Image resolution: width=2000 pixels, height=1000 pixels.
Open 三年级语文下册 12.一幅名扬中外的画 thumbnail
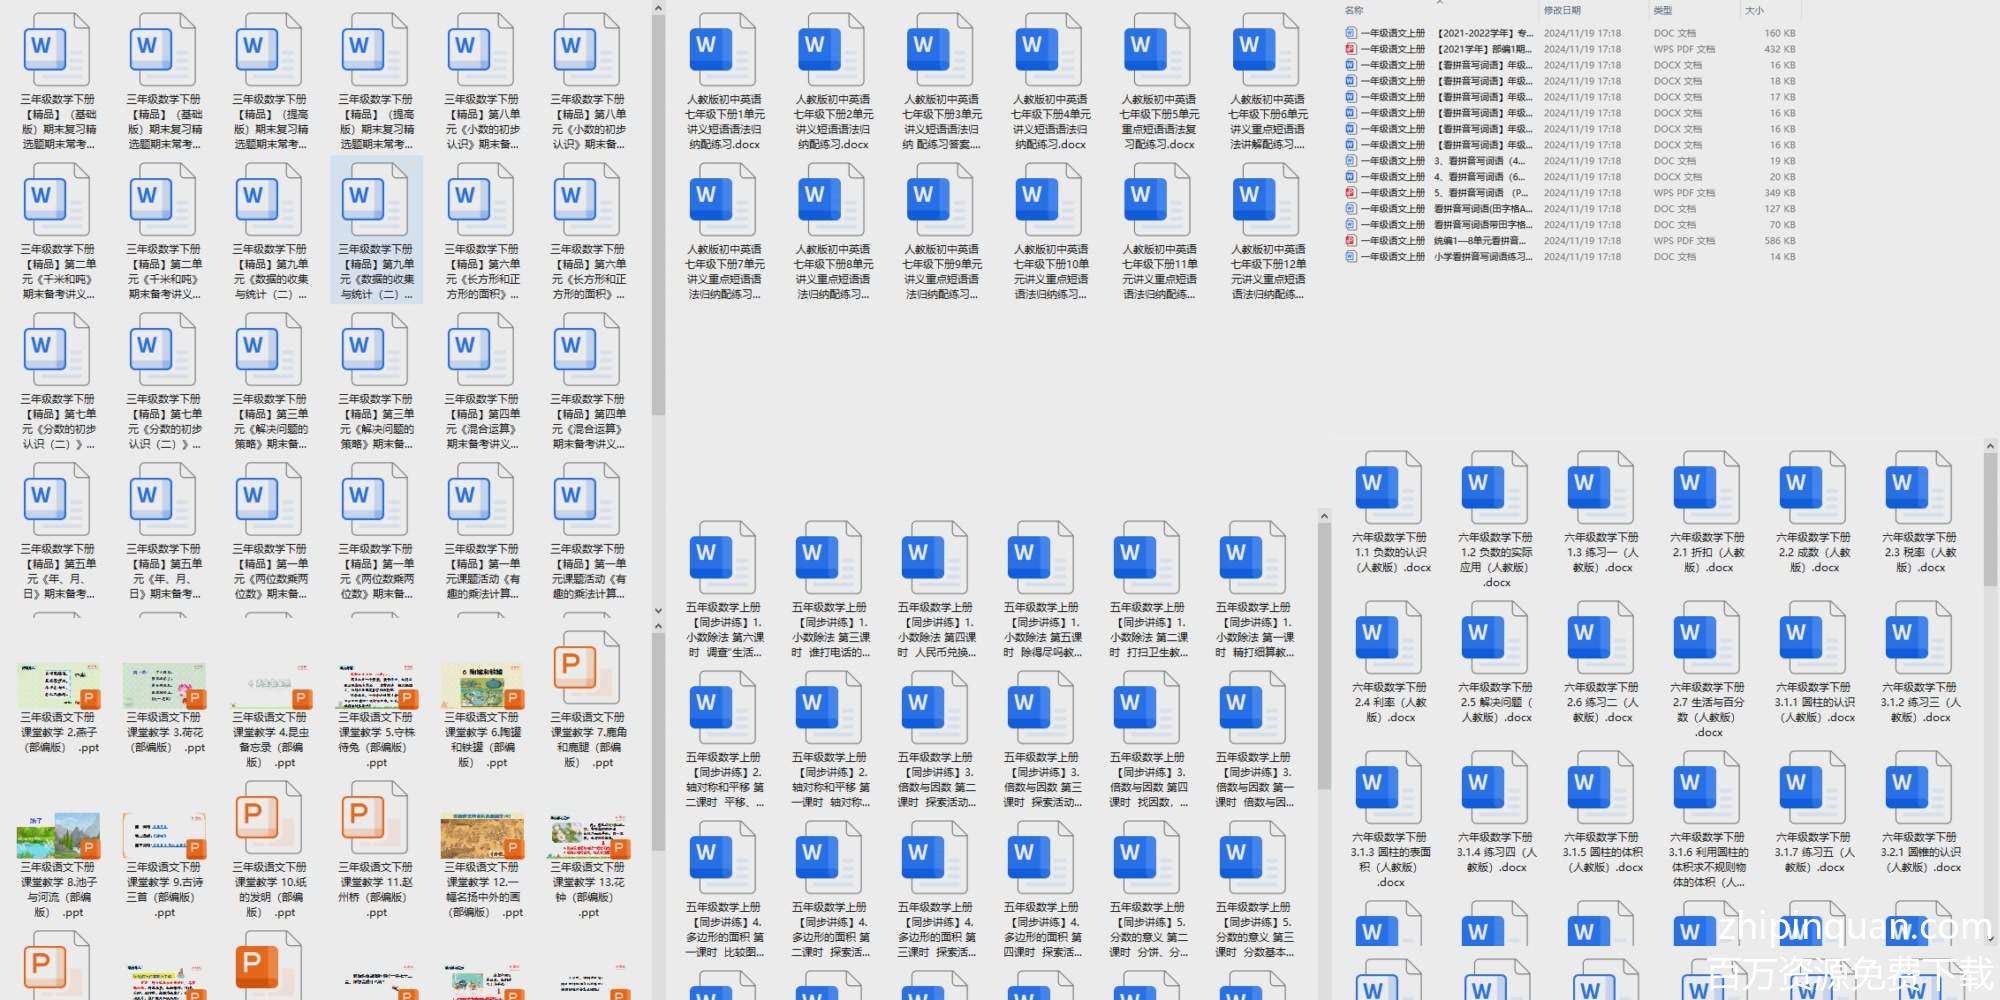coord(482,838)
